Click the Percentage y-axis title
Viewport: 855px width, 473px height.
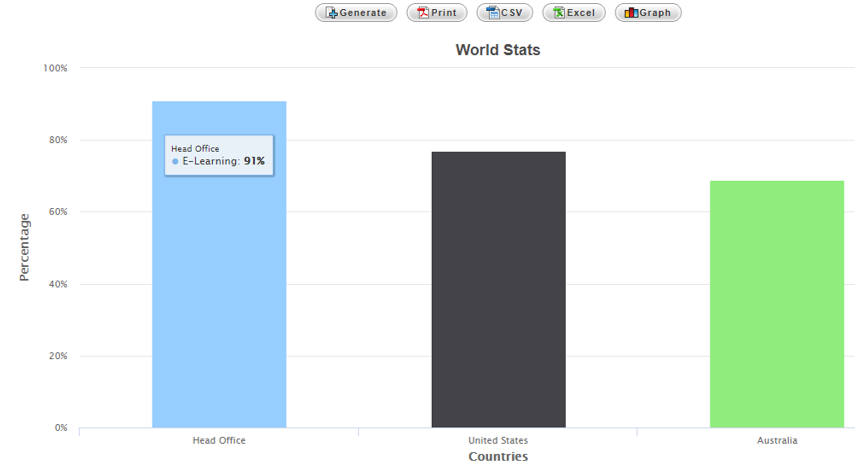(x=25, y=247)
